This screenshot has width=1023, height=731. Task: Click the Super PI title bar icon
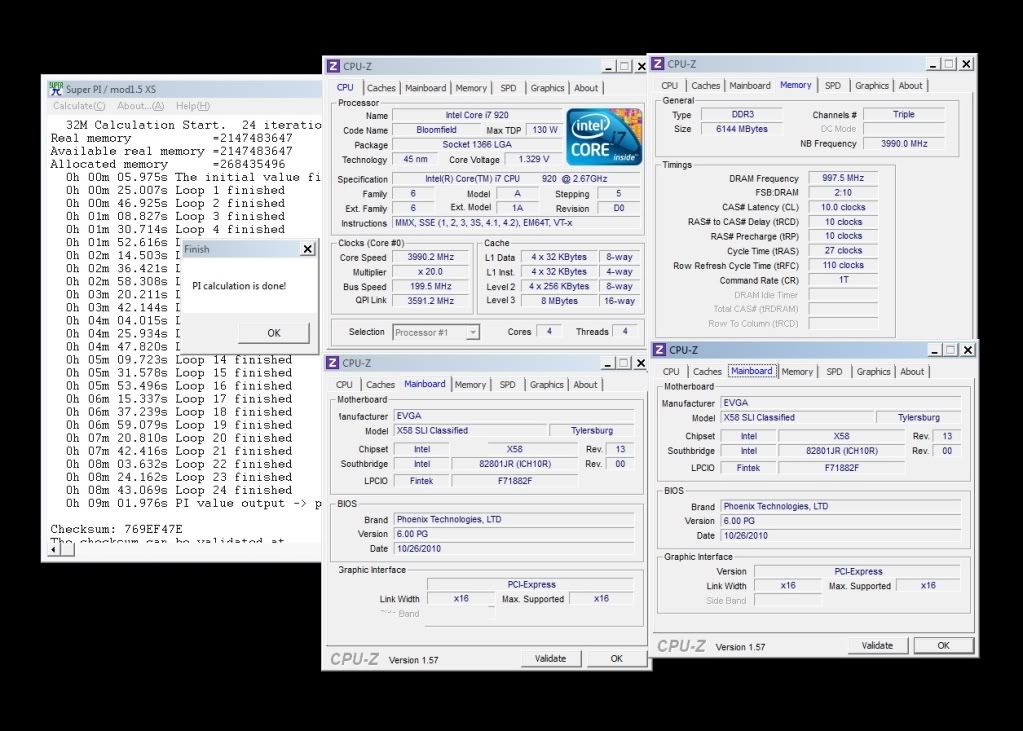pyautogui.click(x=57, y=89)
